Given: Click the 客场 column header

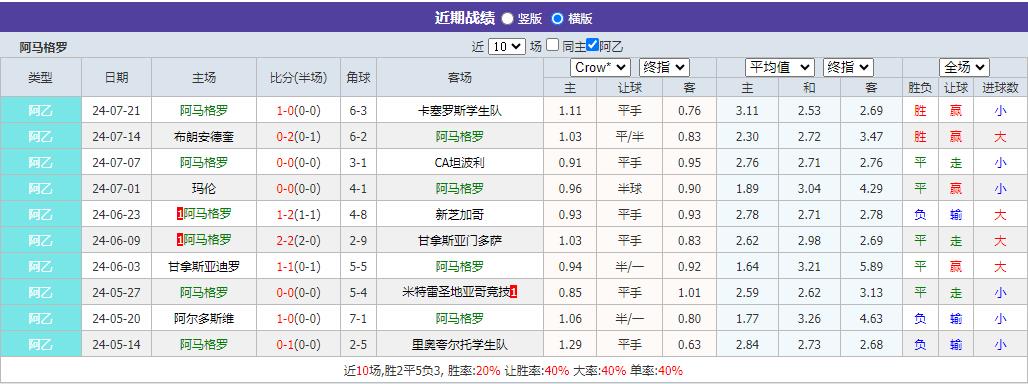Looking at the screenshot, I should pos(460,77).
